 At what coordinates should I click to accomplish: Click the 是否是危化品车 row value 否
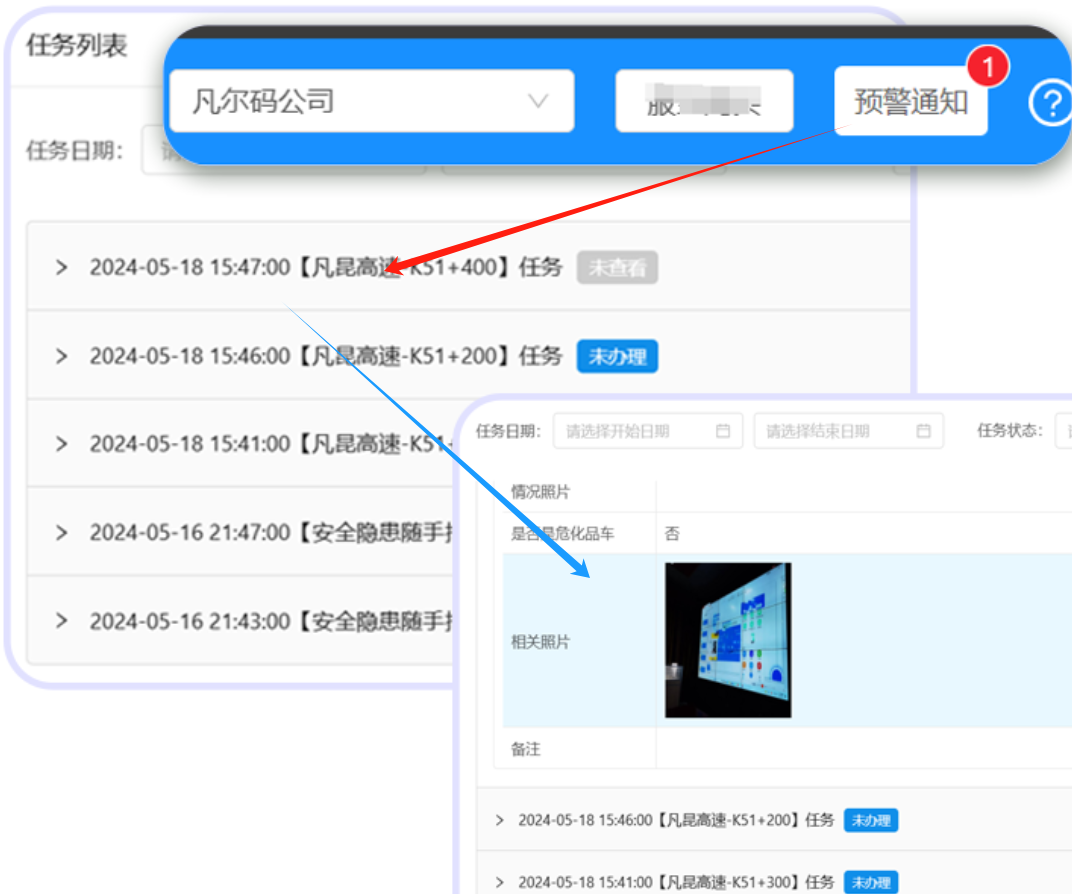point(671,533)
